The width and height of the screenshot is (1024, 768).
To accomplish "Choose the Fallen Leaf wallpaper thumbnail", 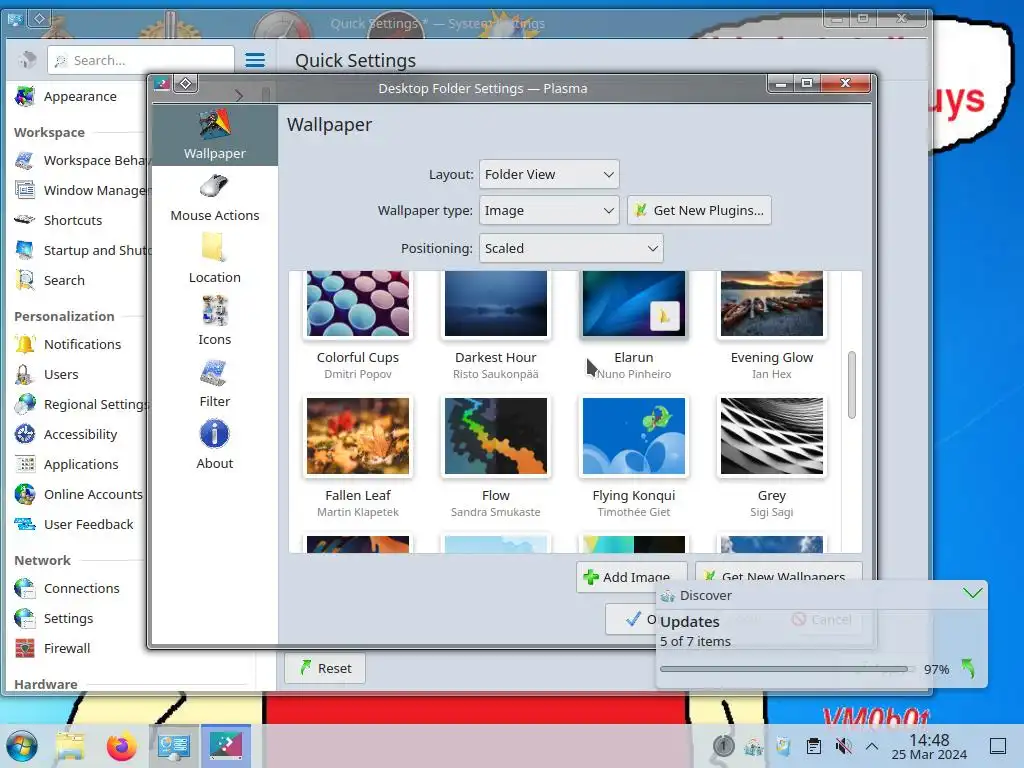I will pos(358,436).
